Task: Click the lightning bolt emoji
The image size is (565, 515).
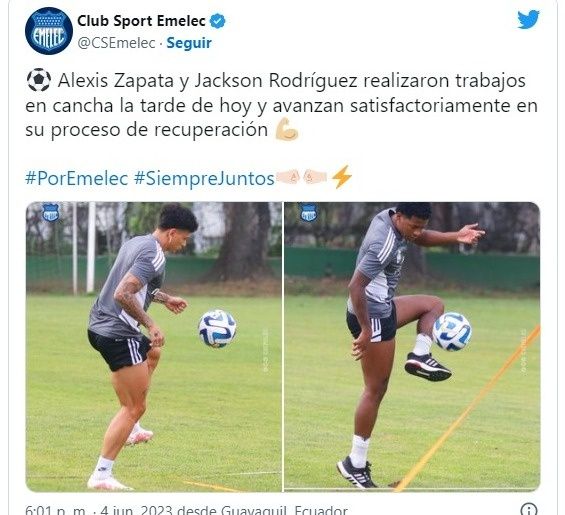Action: 341,177
